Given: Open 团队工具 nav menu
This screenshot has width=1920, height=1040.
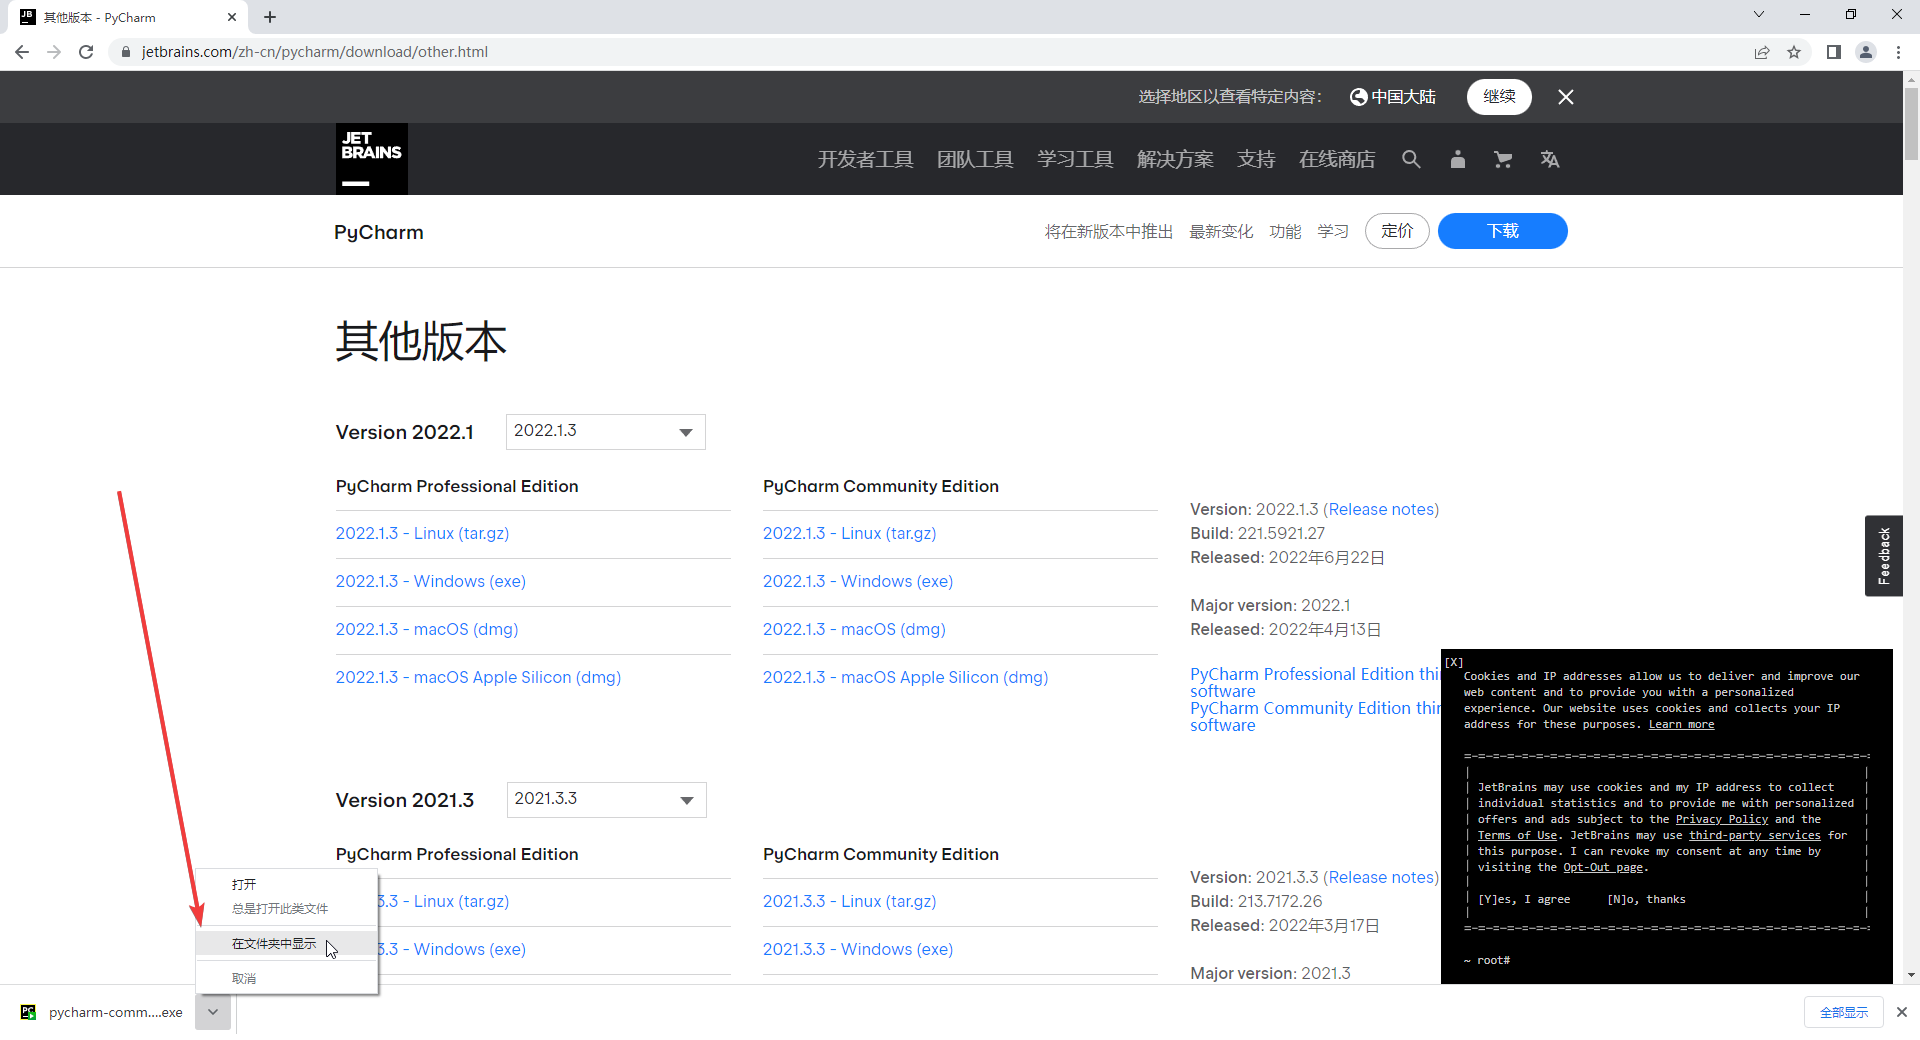Looking at the screenshot, I should [975, 159].
